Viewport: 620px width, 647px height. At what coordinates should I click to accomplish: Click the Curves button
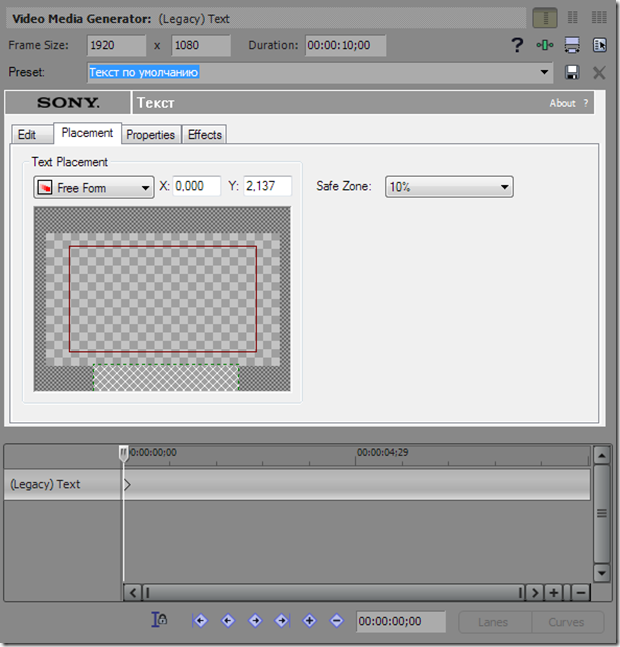pyautogui.click(x=567, y=622)
